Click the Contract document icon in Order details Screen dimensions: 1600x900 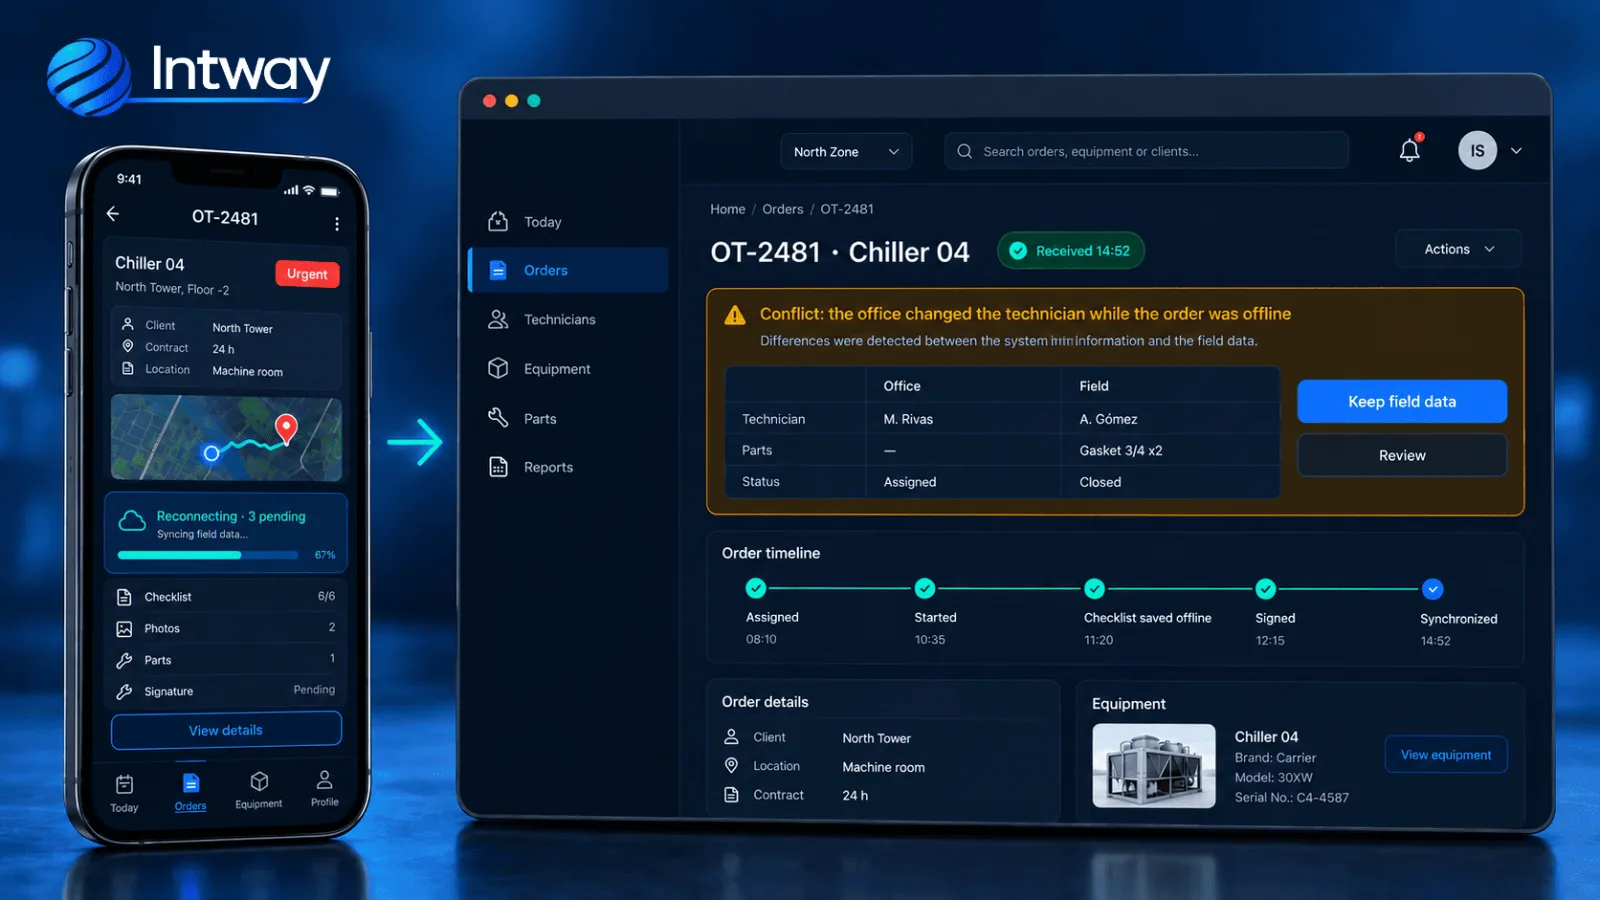[731, 795]
